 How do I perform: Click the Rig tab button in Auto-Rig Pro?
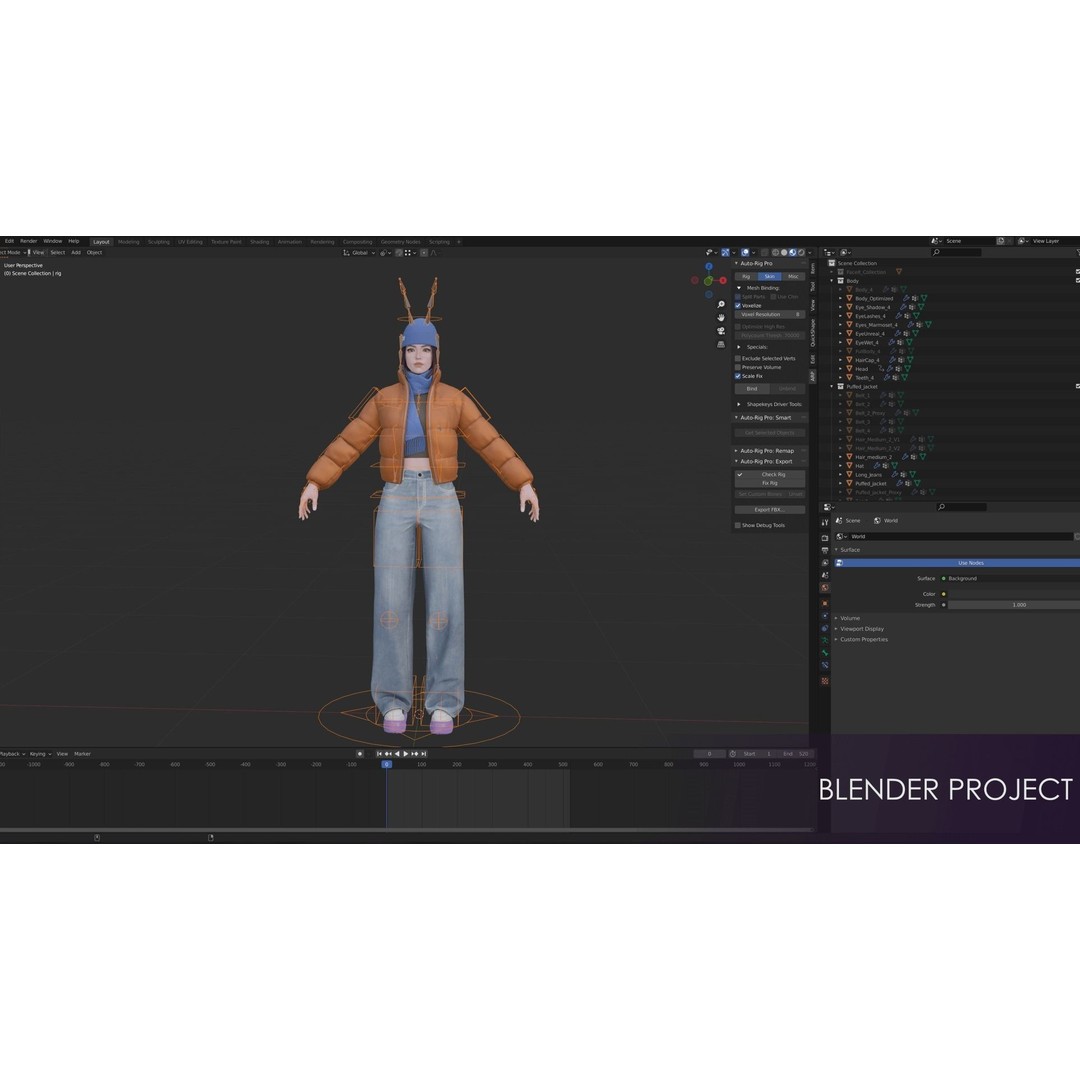(x=746, y=276)
